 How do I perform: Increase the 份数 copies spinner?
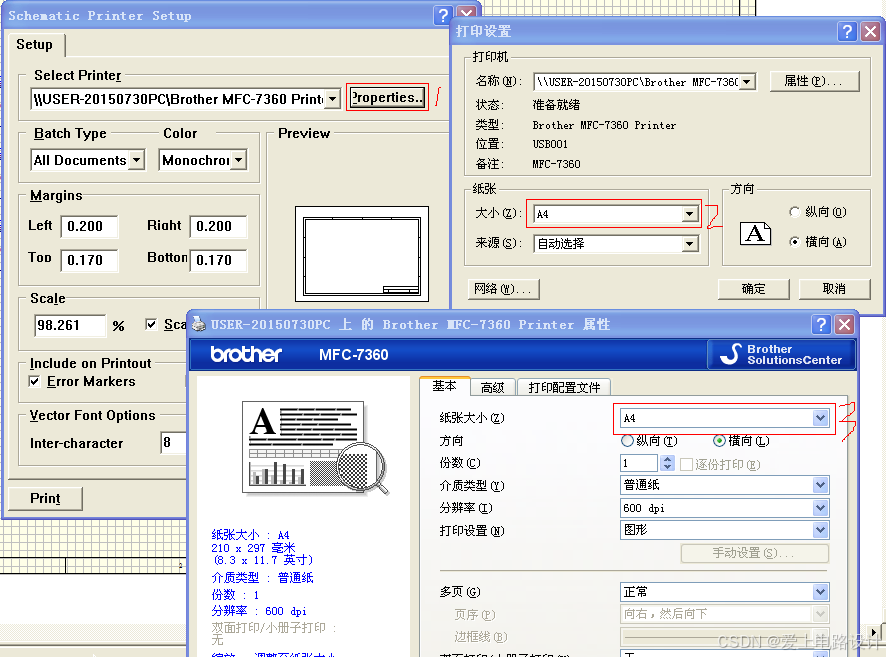click(x=667, y=459)
